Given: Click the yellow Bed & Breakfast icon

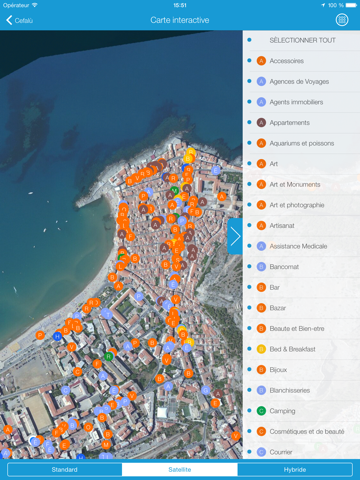Looking at the screenshot, I should tap(261, 349).
